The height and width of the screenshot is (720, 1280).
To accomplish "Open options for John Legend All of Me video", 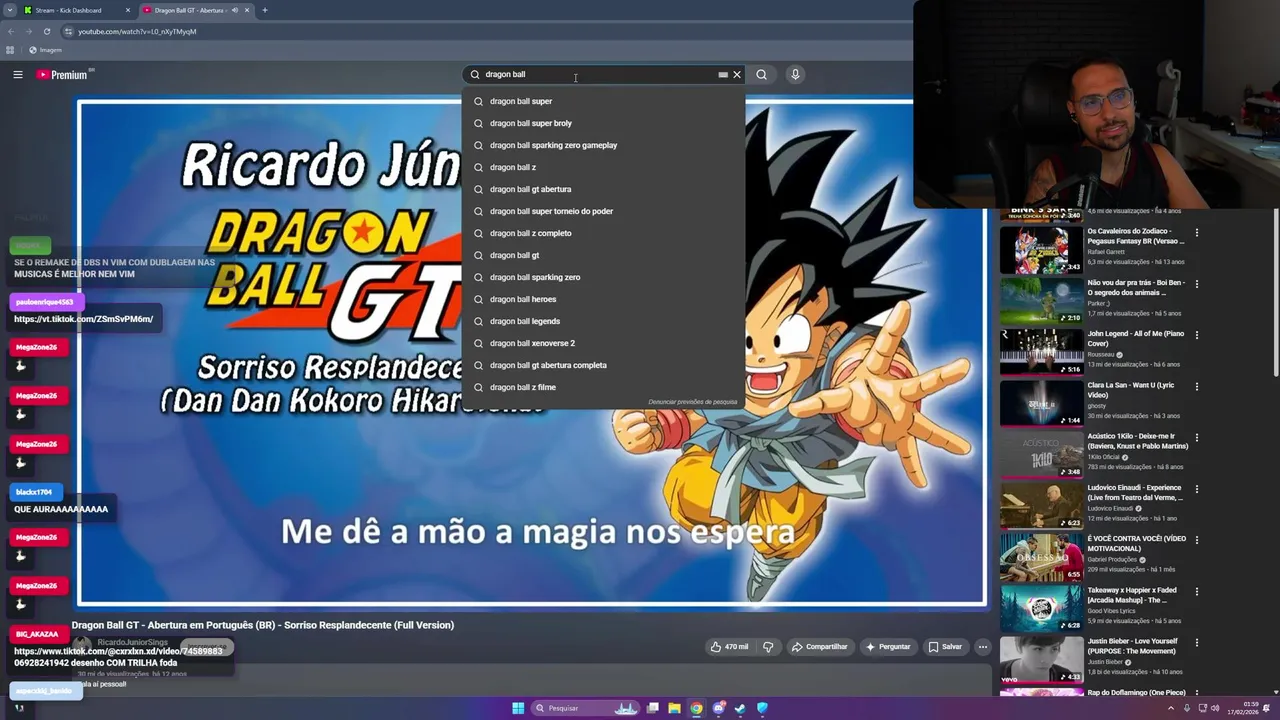I will [x=1196, y=335].
